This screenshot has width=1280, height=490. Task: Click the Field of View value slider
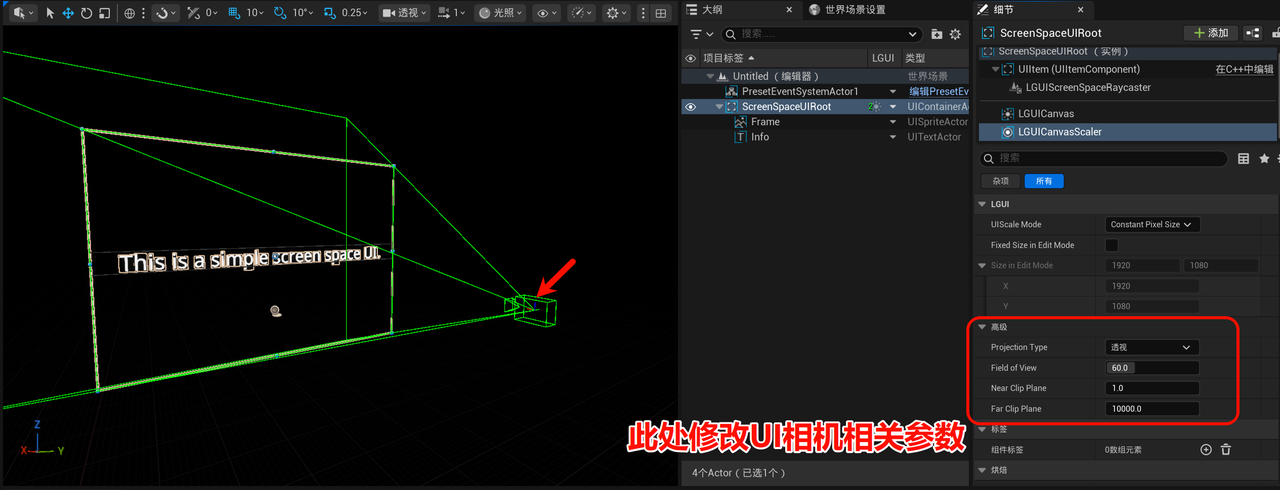pyautogui.click(x=1152, y=368)
